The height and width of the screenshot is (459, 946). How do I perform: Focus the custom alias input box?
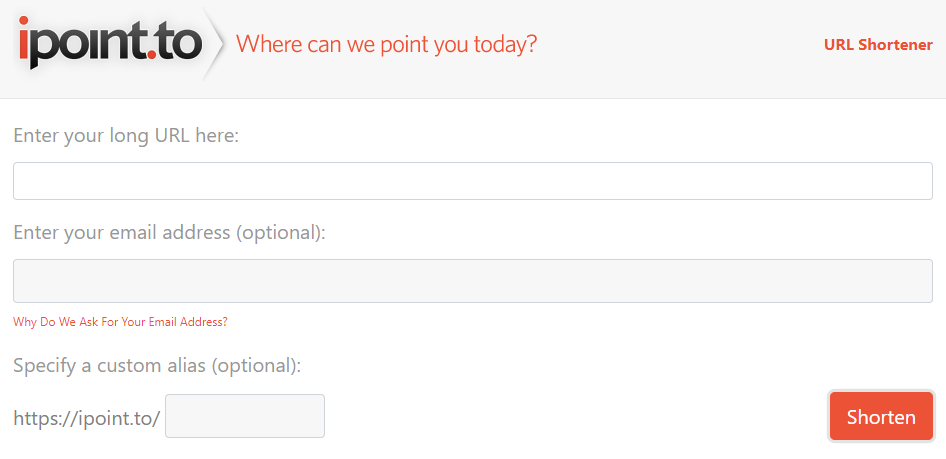click(x=244, y=416)
